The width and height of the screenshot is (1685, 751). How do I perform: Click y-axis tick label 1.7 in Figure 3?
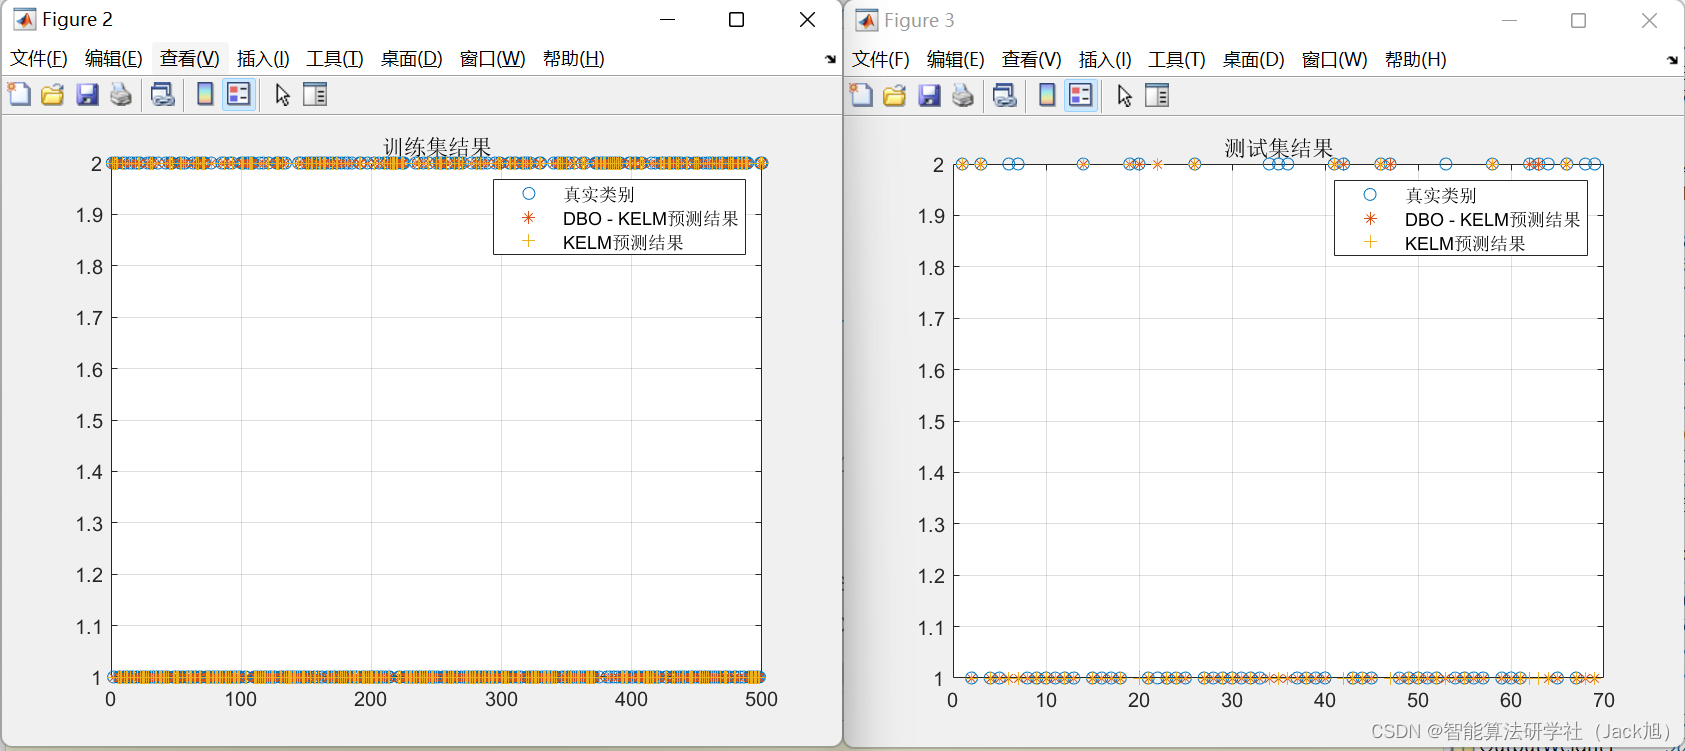pyautogui.click(x=931, y=319)
